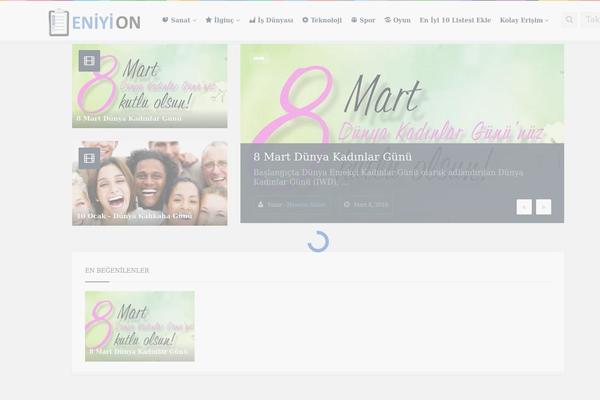Click the 10 Ocak - Dünya Kahkaha Günü caption
Screen dimensions: 600x400
pos(134,216)
